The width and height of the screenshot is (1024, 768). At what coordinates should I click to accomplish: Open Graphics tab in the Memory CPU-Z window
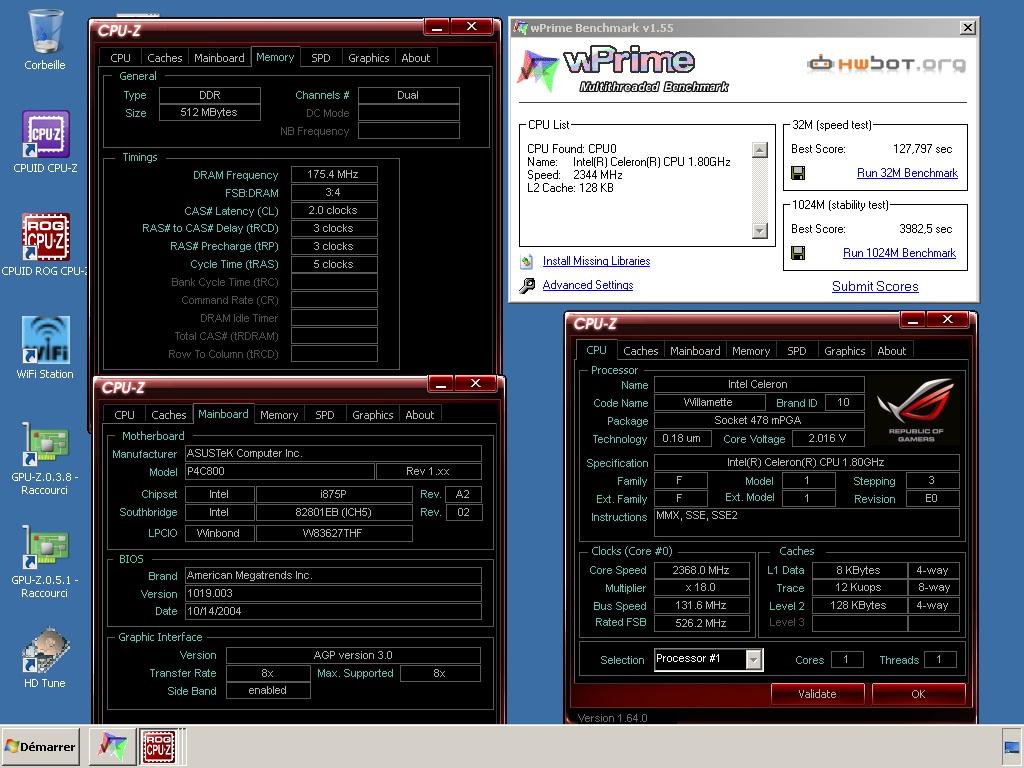[368, 57]
